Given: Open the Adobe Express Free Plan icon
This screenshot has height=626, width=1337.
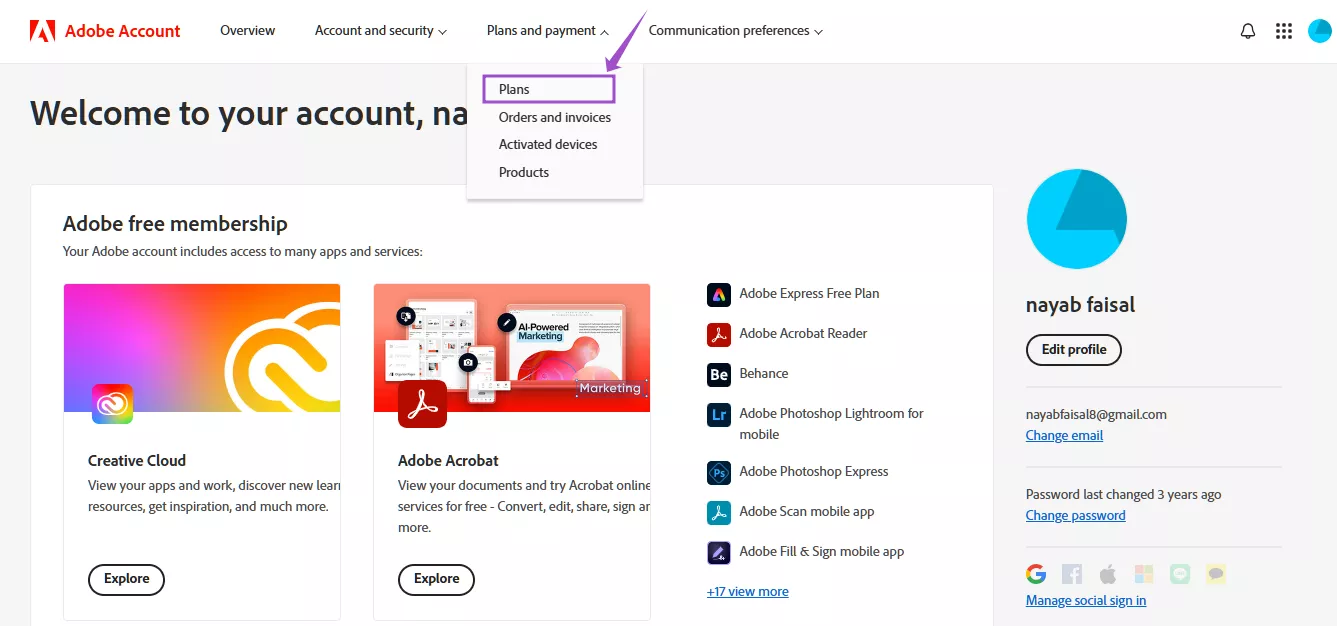Looking at the screenshot, I should tap(719, 293).
